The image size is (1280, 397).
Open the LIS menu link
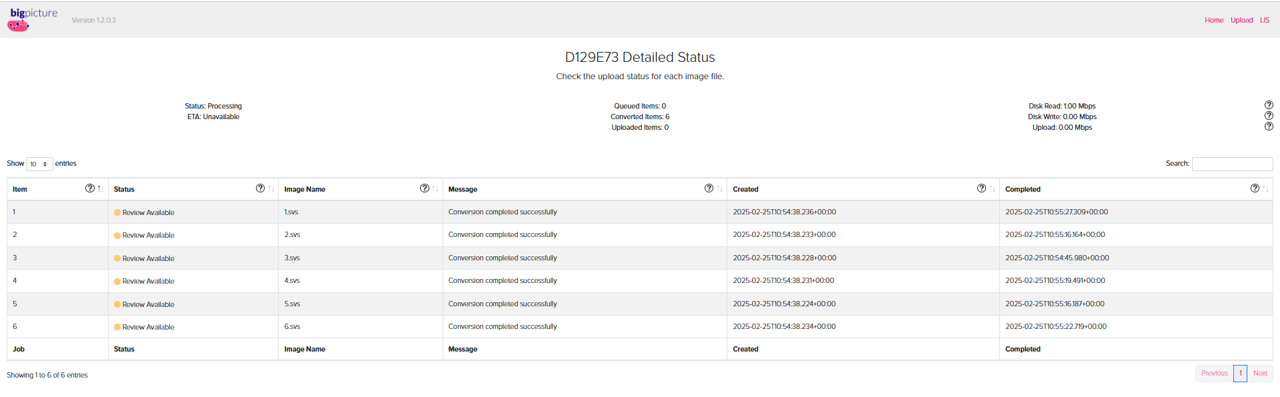pos(1264,20)
